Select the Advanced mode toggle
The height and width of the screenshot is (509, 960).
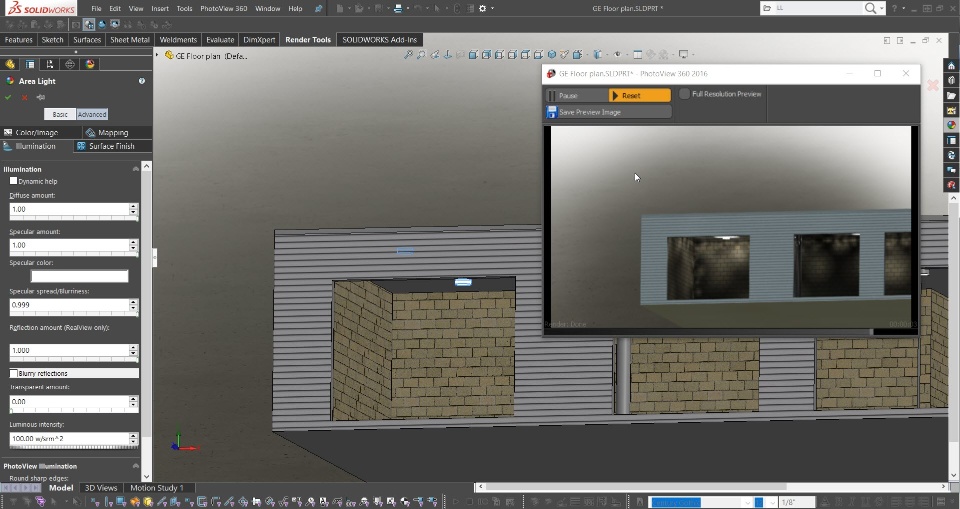coord(92,115)
